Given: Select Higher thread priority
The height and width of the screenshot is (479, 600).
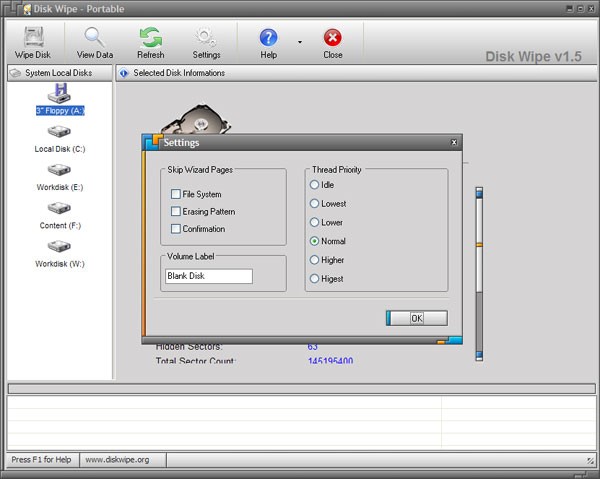Looking at the screenshot, I should coord(314,260).
